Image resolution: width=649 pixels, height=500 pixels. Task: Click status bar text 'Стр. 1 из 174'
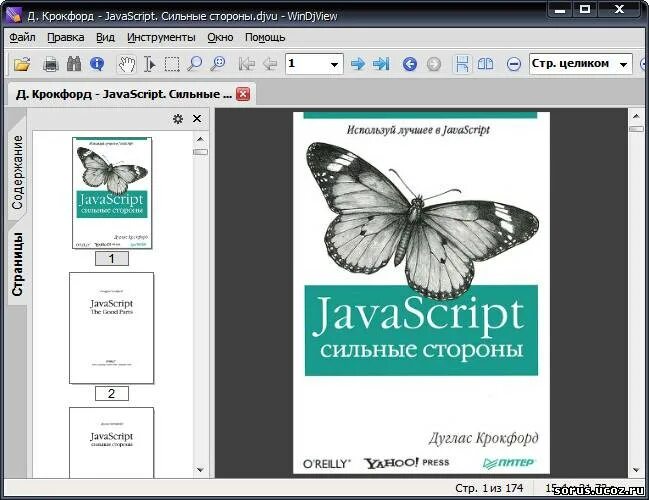(489, 488)
